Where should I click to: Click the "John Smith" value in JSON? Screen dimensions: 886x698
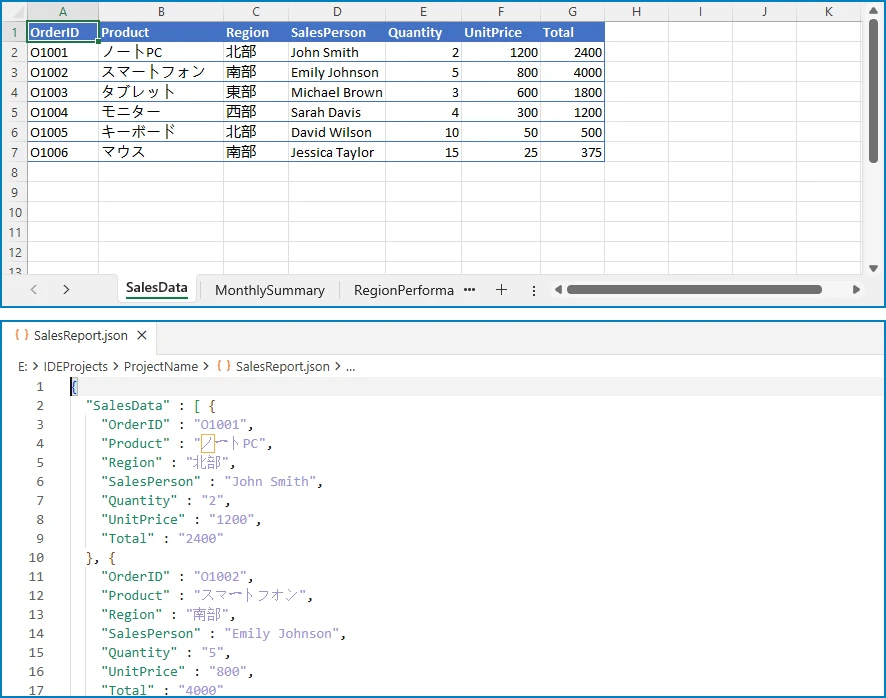[x=270, y=482]
